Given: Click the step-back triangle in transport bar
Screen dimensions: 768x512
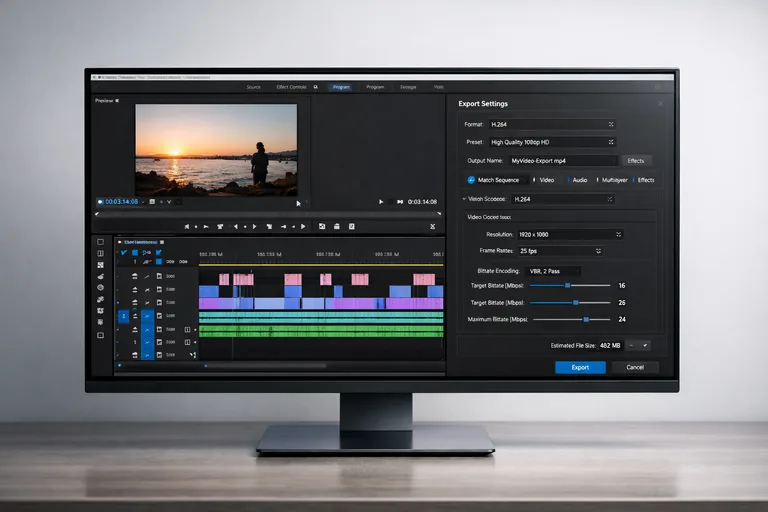Looking at the screenshot, I should (236, 226).
